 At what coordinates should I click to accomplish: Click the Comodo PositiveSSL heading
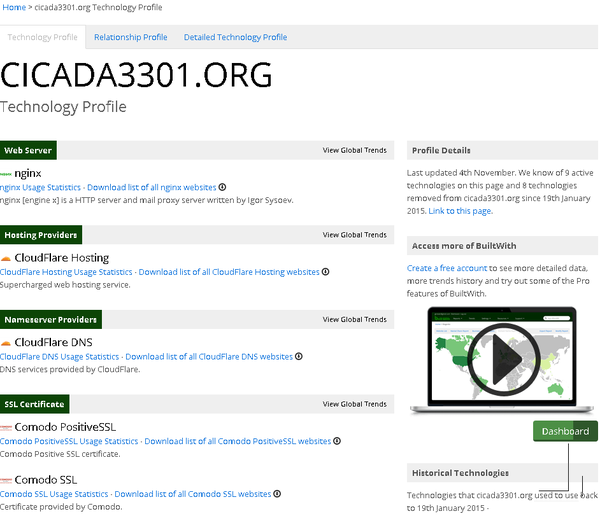coord(65,427)
